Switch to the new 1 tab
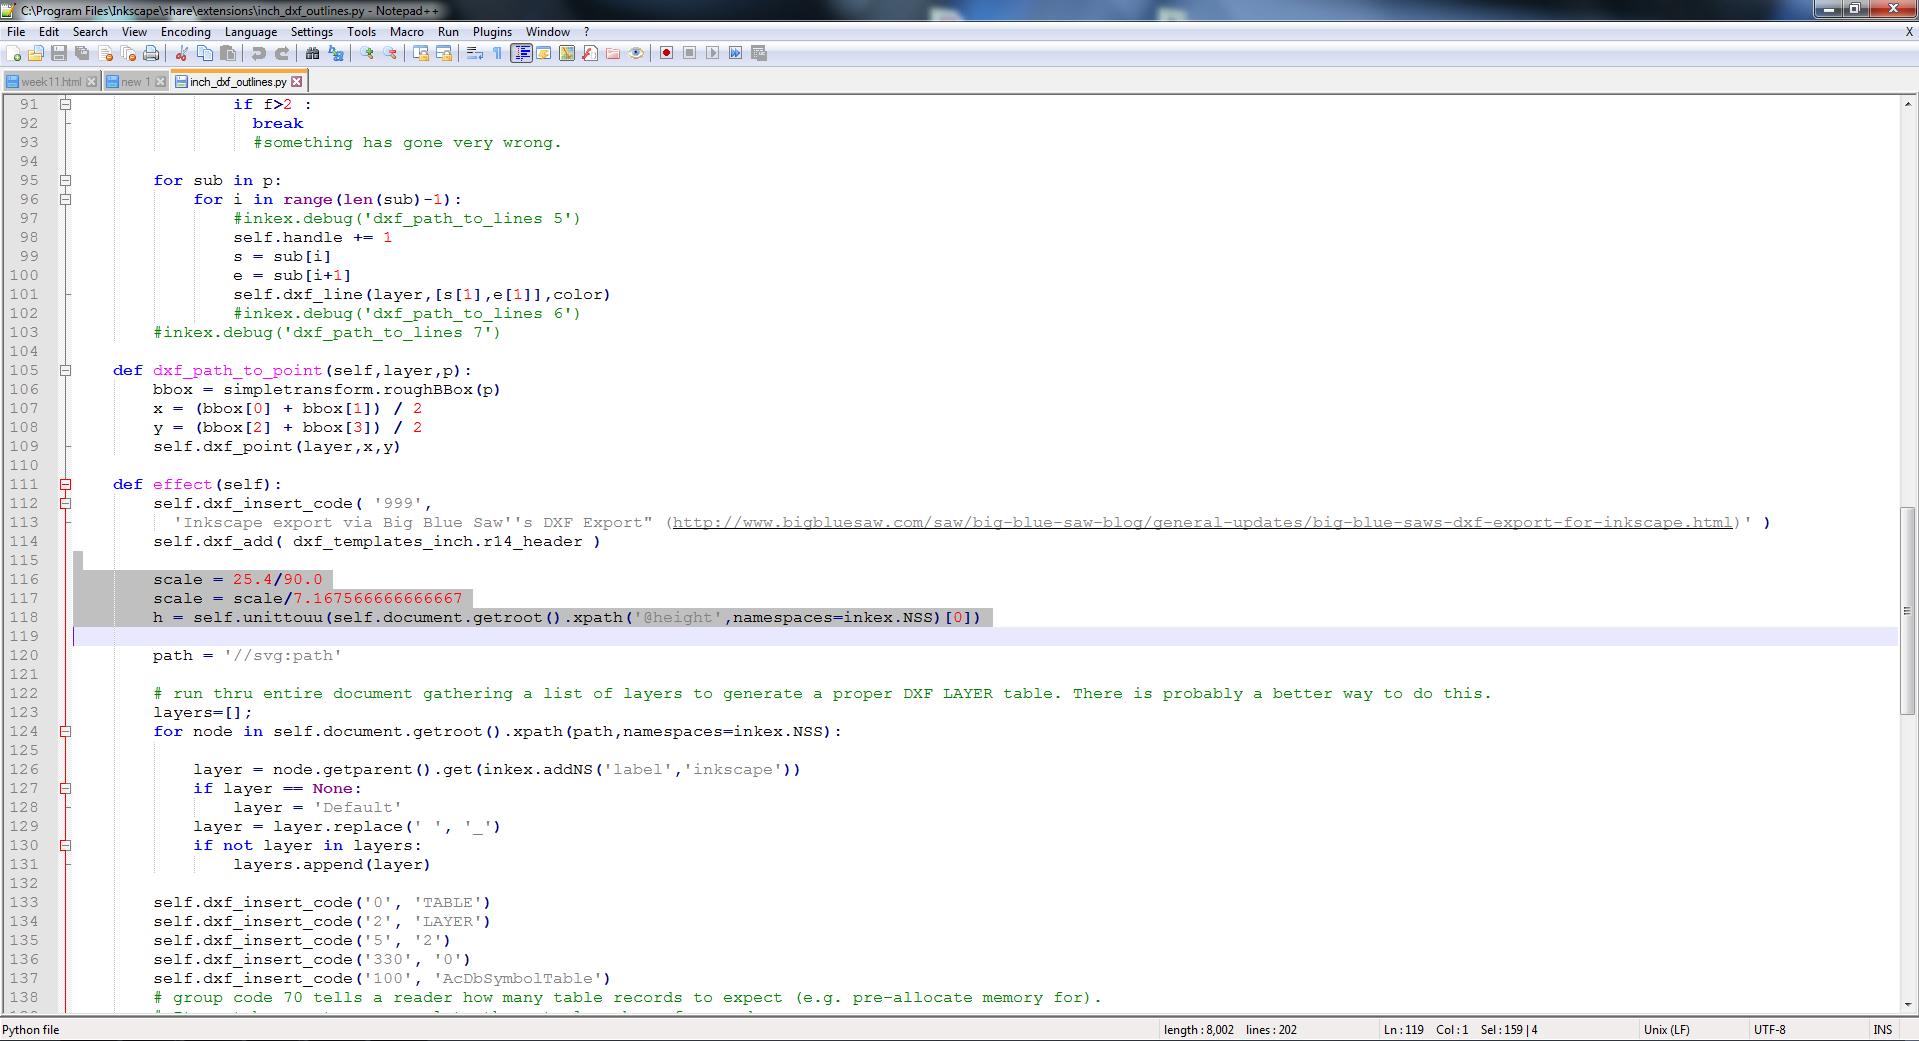 [135, 82]
